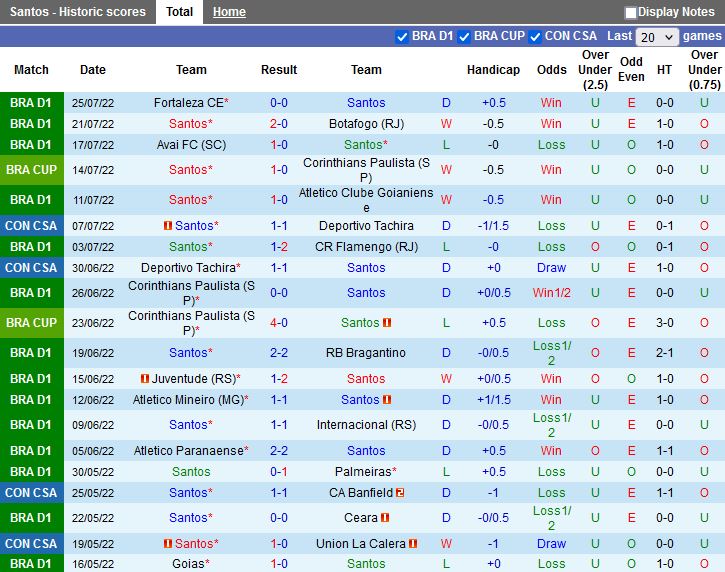725x572 pixels.
Task: Open Corinthians Paulista (SP) on the 14/07/22 row
Action: 366,170
